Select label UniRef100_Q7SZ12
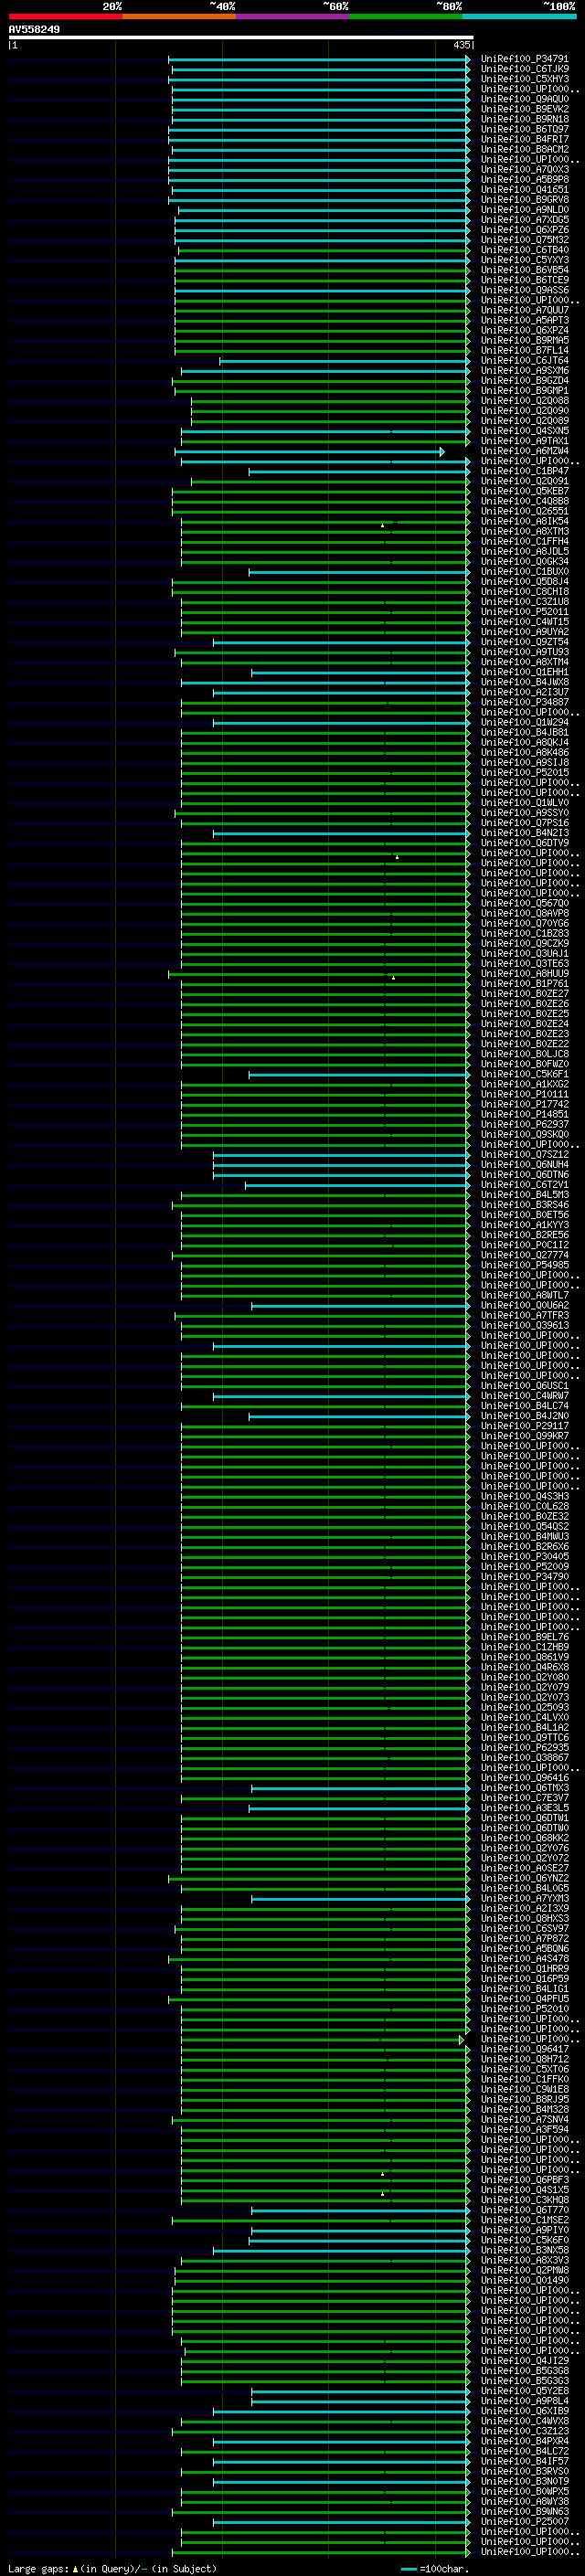Screen dimensions: 585x2576 [x=524, y=1155]
